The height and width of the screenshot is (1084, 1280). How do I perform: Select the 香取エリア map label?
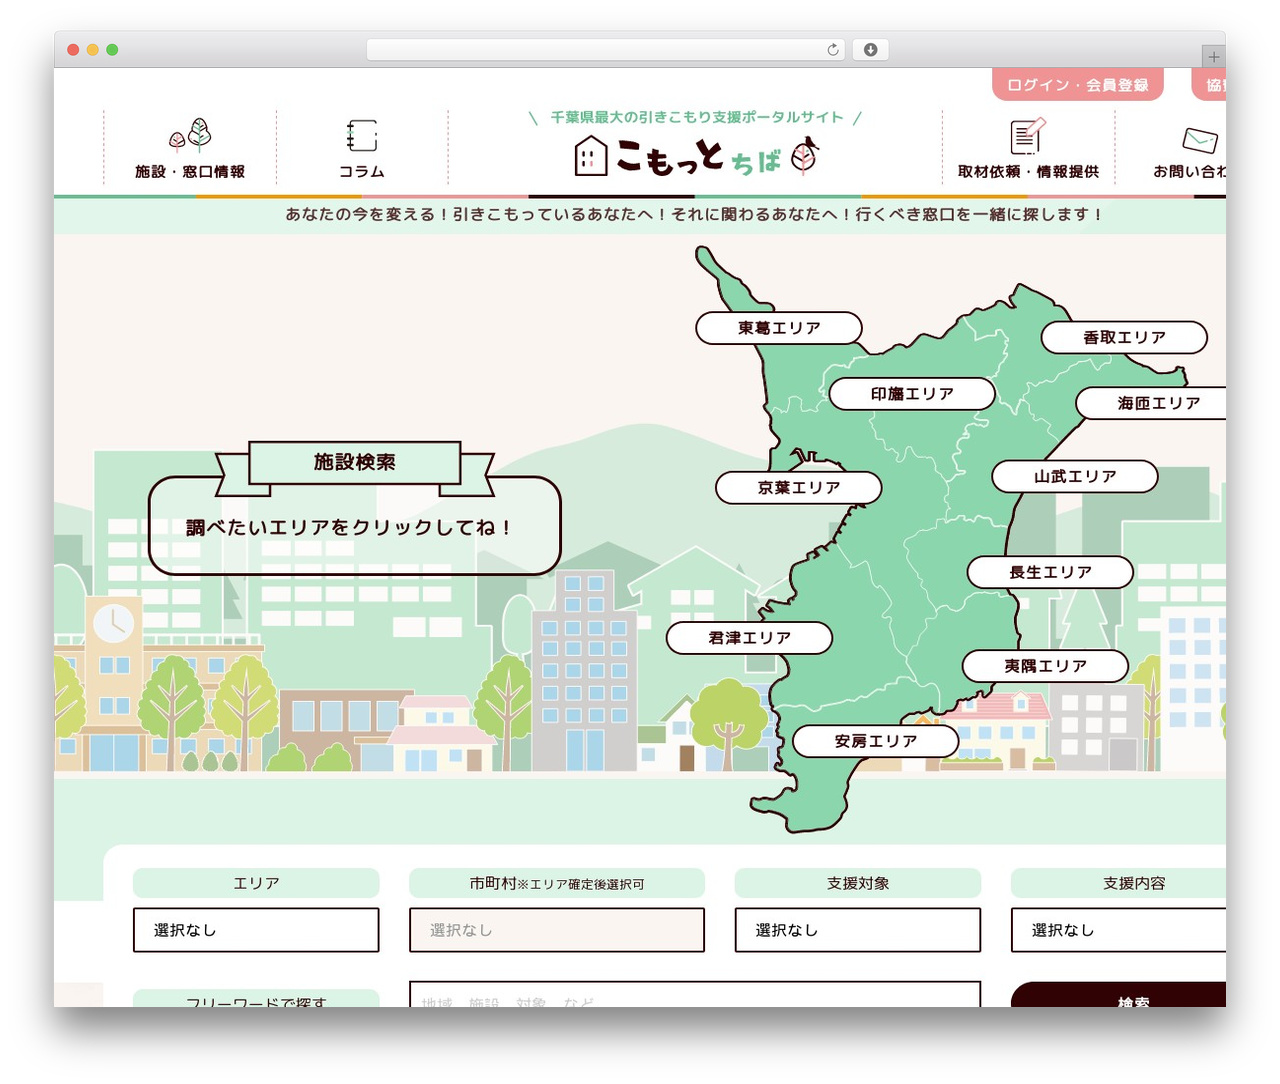coord(1124,338)
